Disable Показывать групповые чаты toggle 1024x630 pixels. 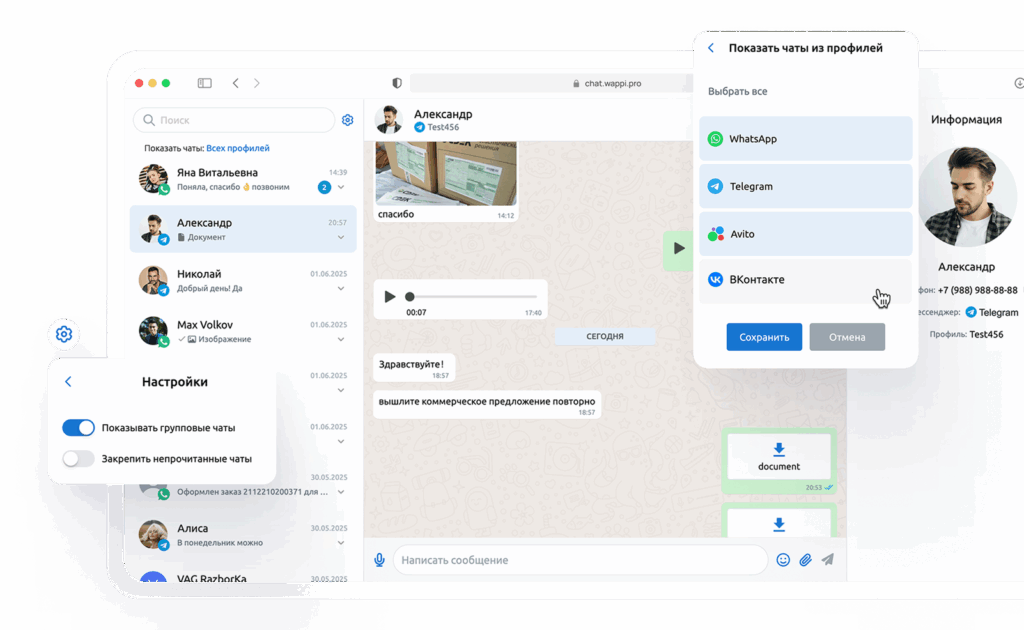78,428
